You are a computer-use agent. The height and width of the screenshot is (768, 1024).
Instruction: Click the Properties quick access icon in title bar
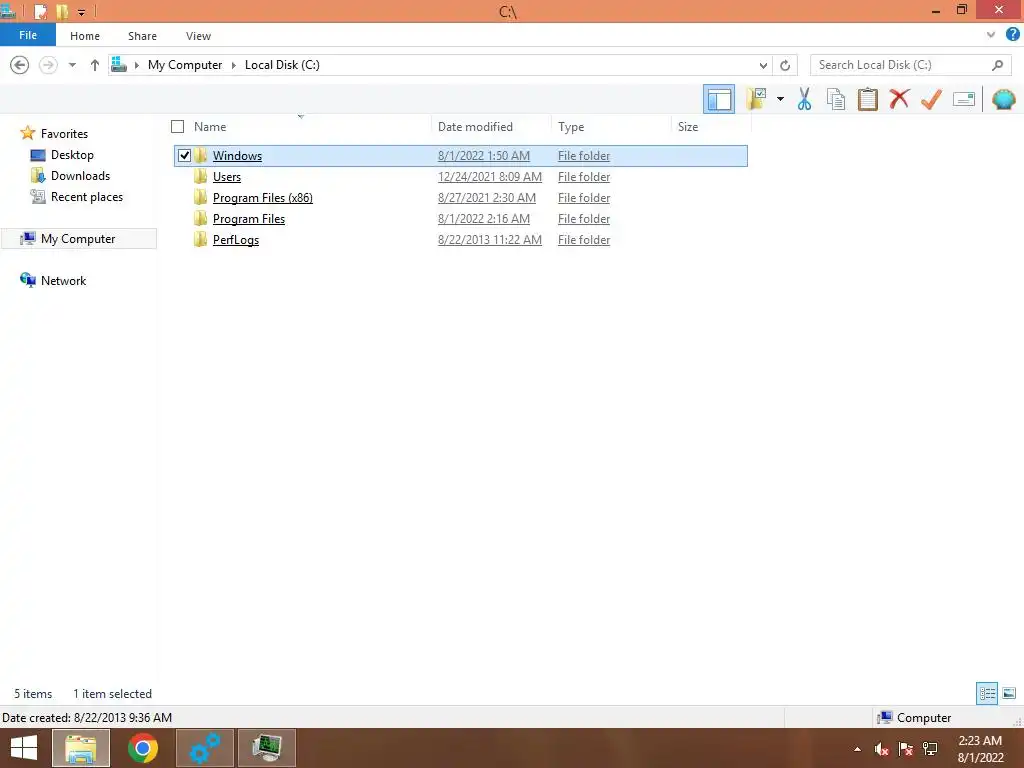coord(40,11)
